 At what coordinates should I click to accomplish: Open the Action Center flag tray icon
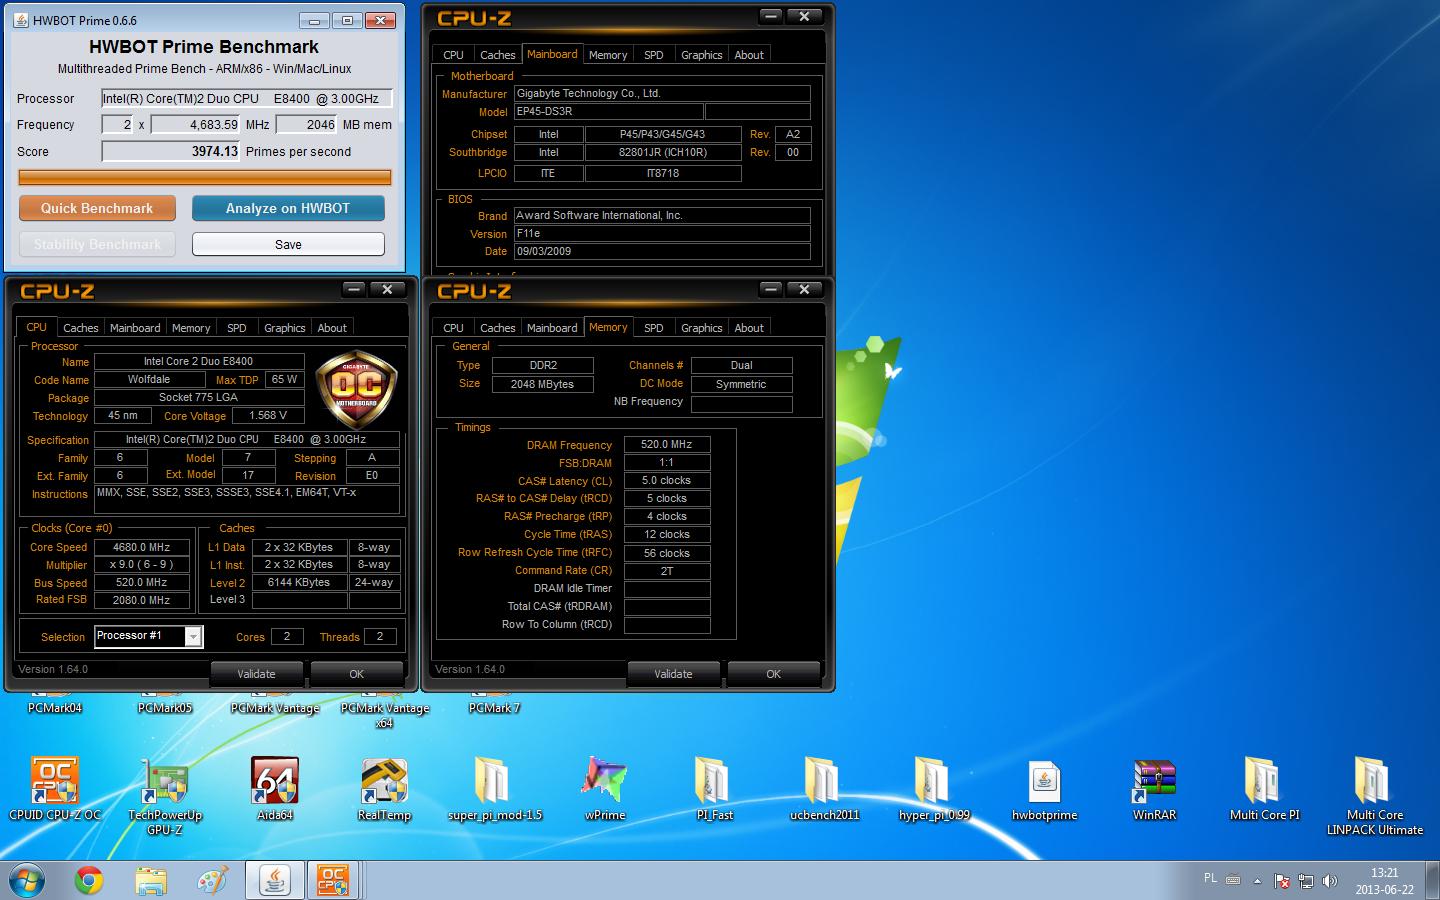point(1282,881)
